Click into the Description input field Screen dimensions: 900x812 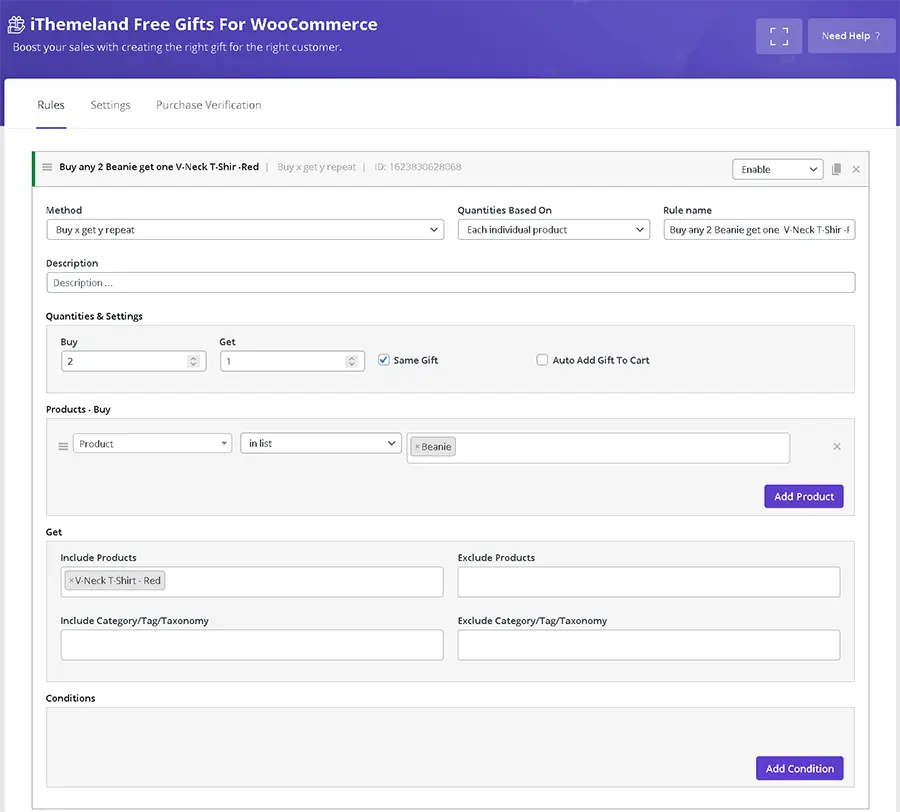pos(450,283)
